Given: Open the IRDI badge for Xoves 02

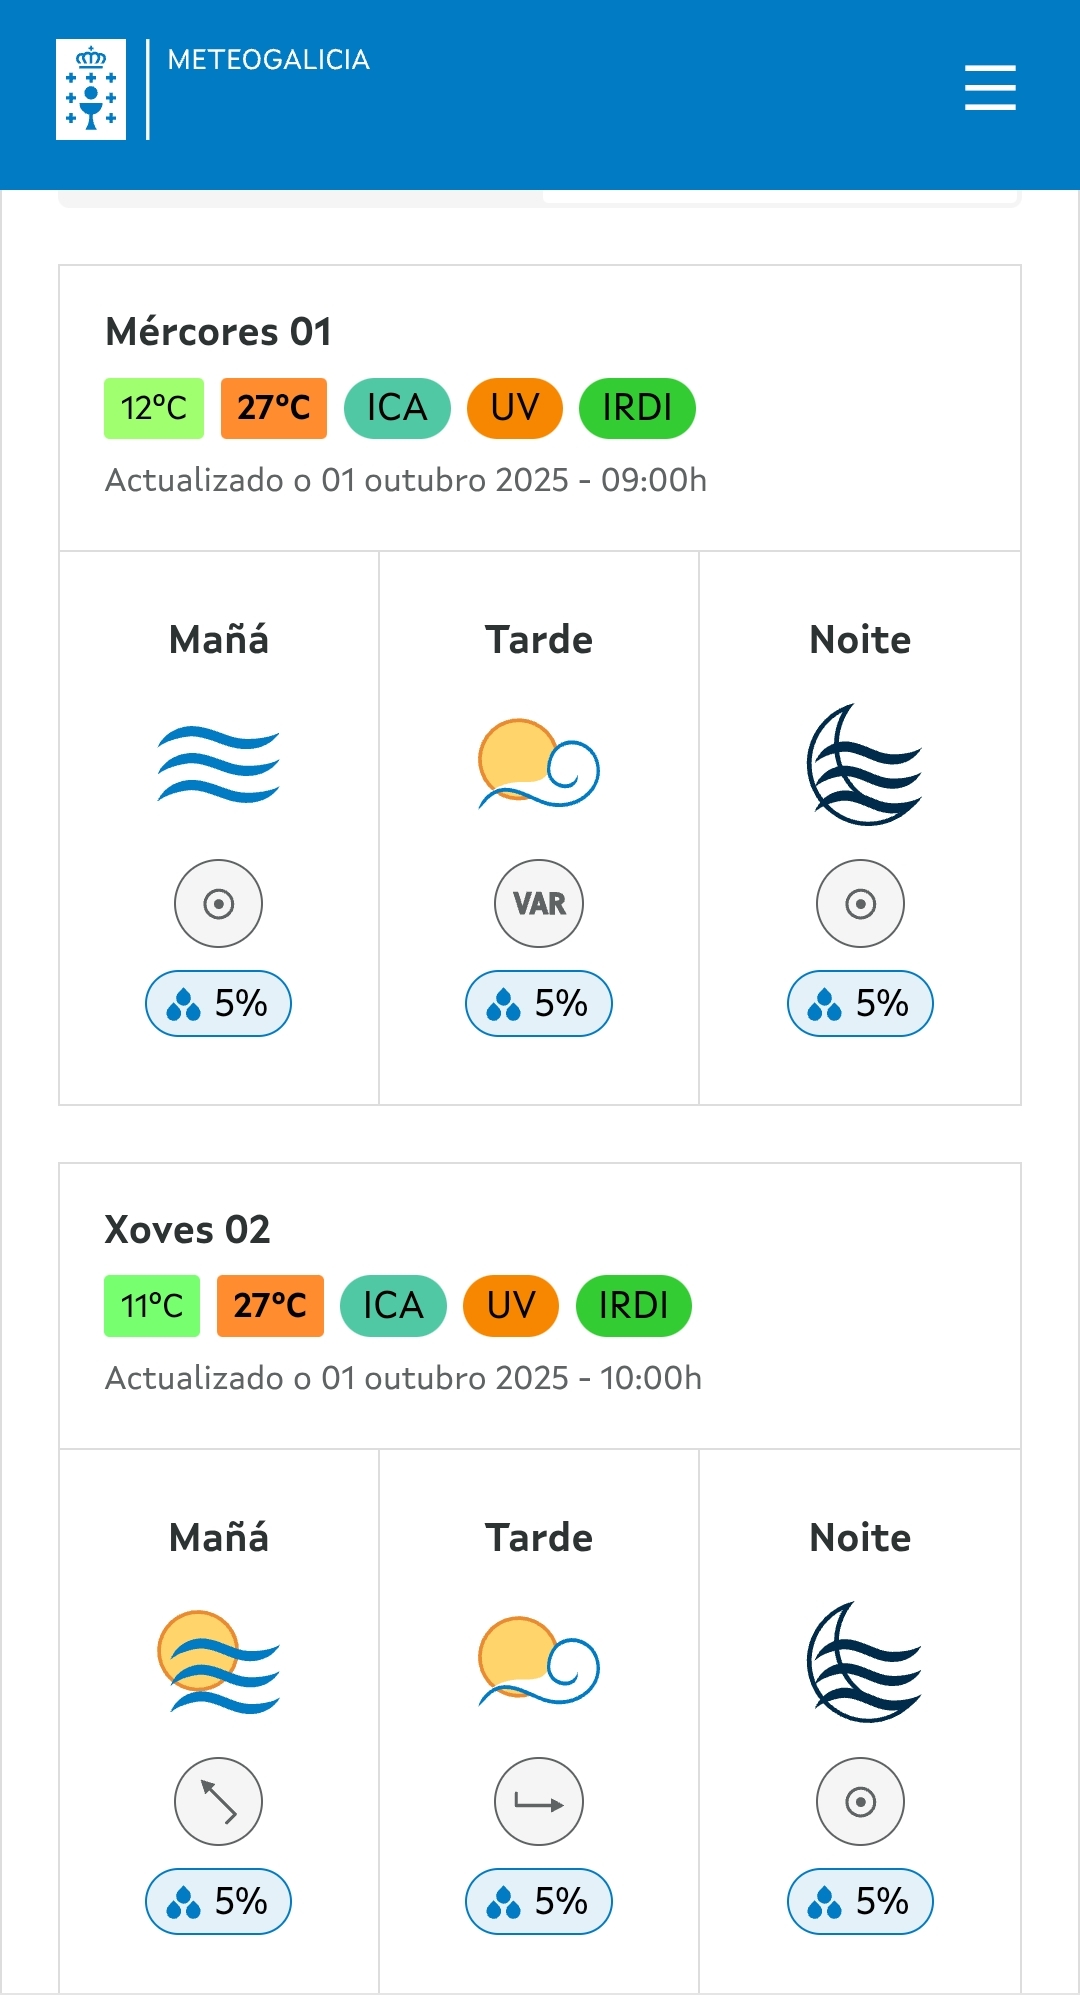Looking at the screenshot, I should 633,1306.
